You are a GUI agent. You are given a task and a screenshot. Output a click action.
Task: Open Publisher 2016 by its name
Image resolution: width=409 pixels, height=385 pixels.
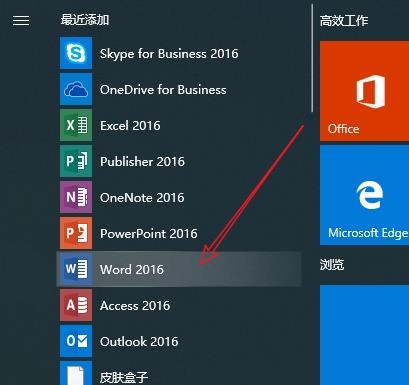tap(142, 162)
